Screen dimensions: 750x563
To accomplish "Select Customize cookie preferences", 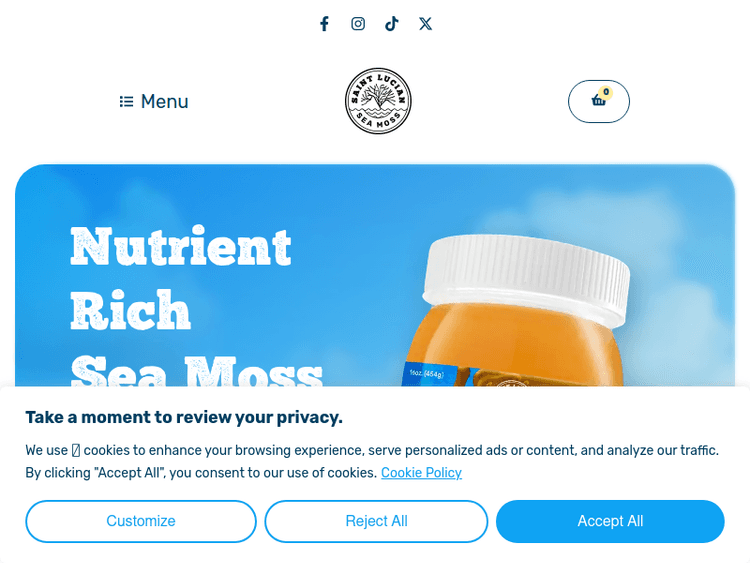I will (141, 521).
